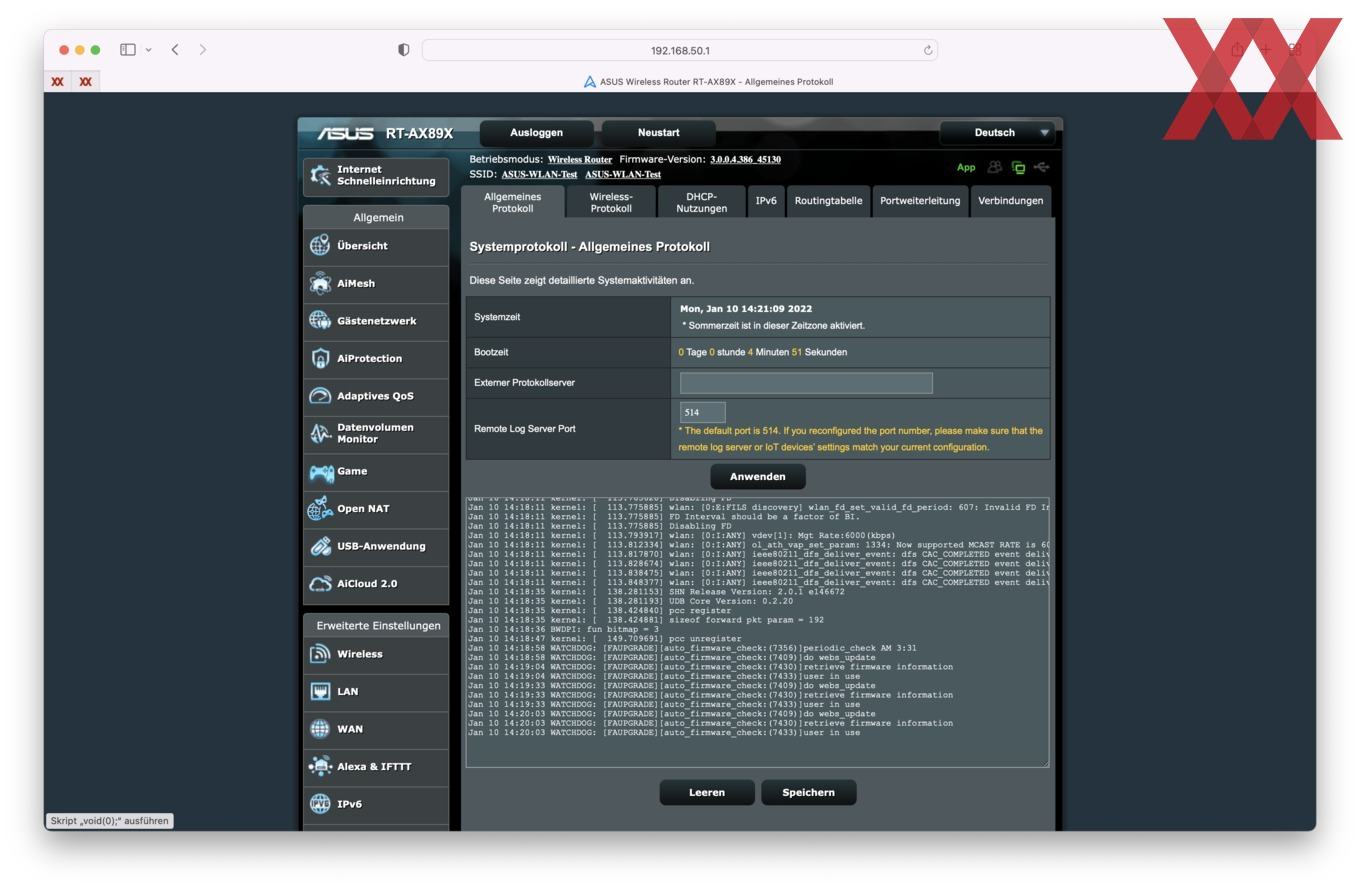Screen dimensions: 1360x889
Task: Click Speichern to save the log
Action: pyautogui.click(x=808, y=793)
